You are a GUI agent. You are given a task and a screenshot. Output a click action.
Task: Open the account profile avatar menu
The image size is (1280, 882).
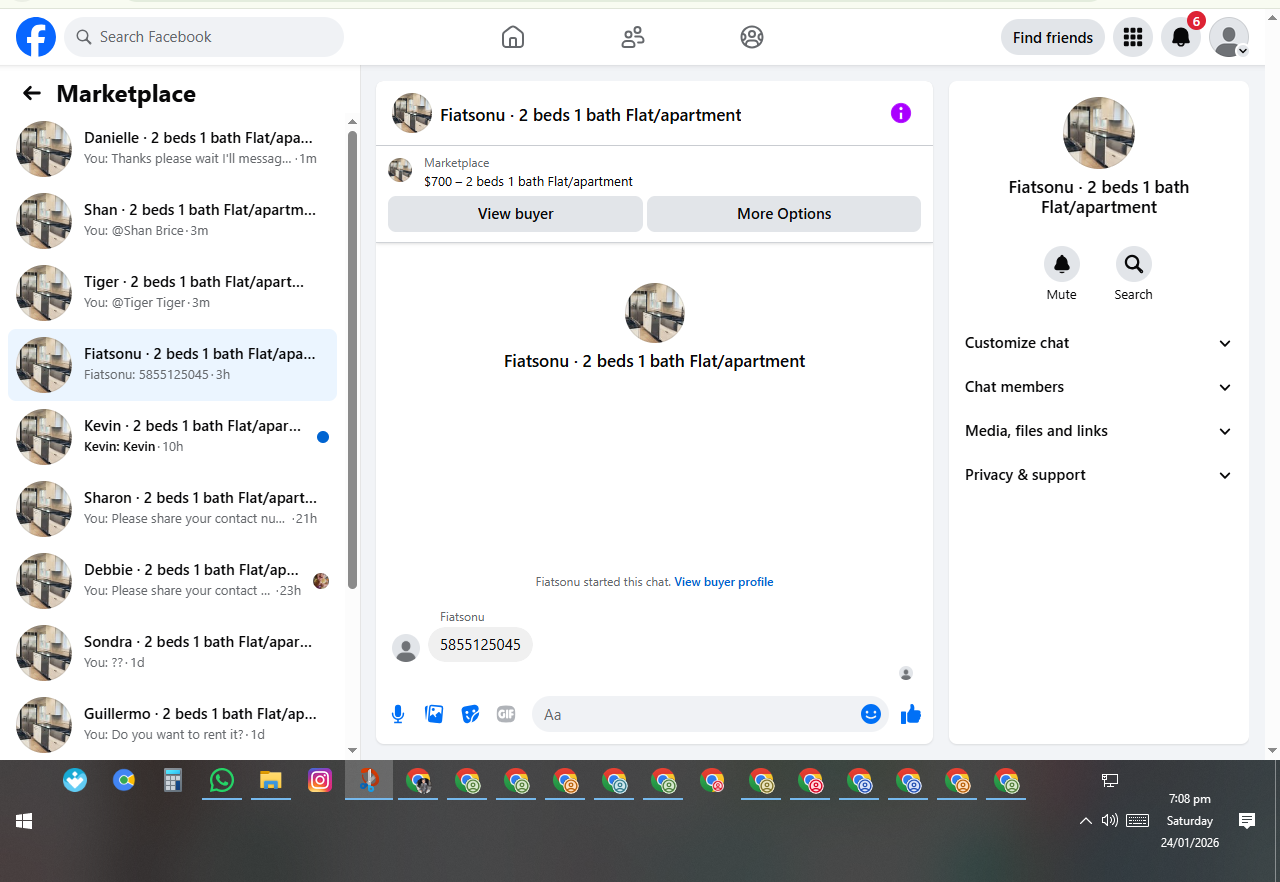click(x=1229, y=37)
